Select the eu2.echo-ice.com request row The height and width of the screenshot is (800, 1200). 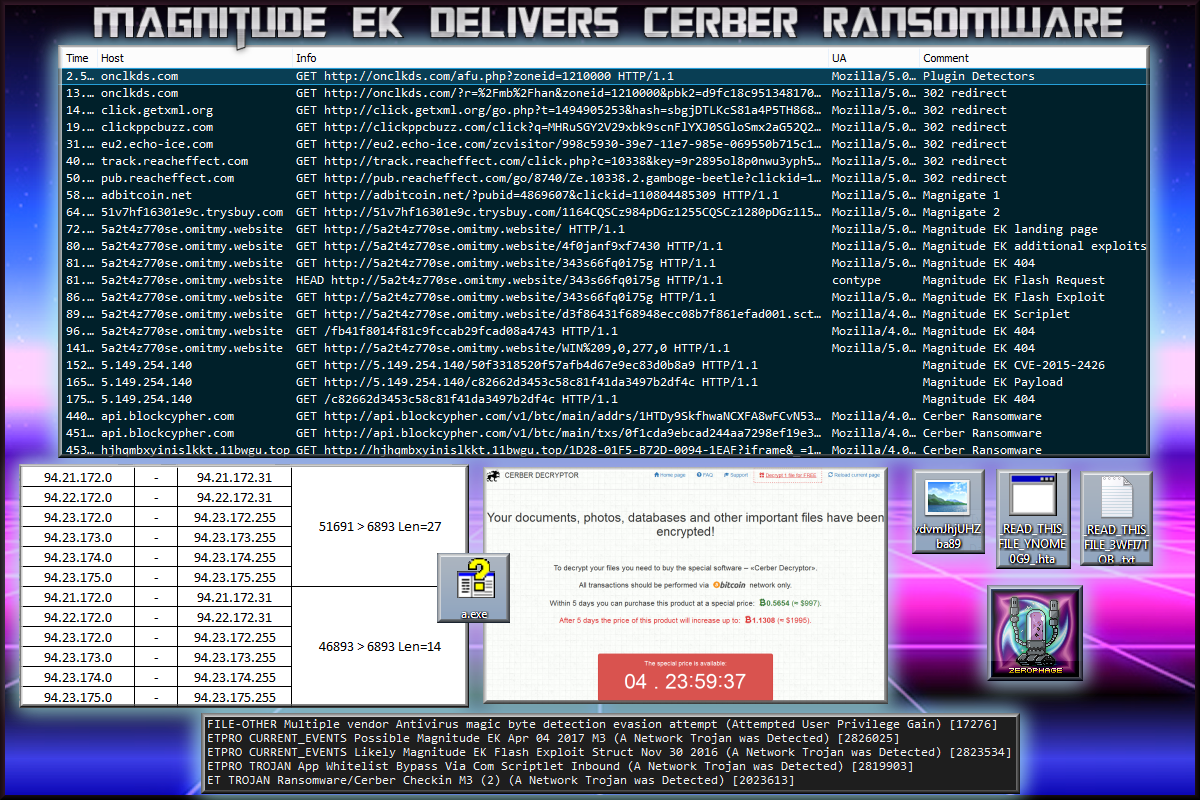point(605,144)
